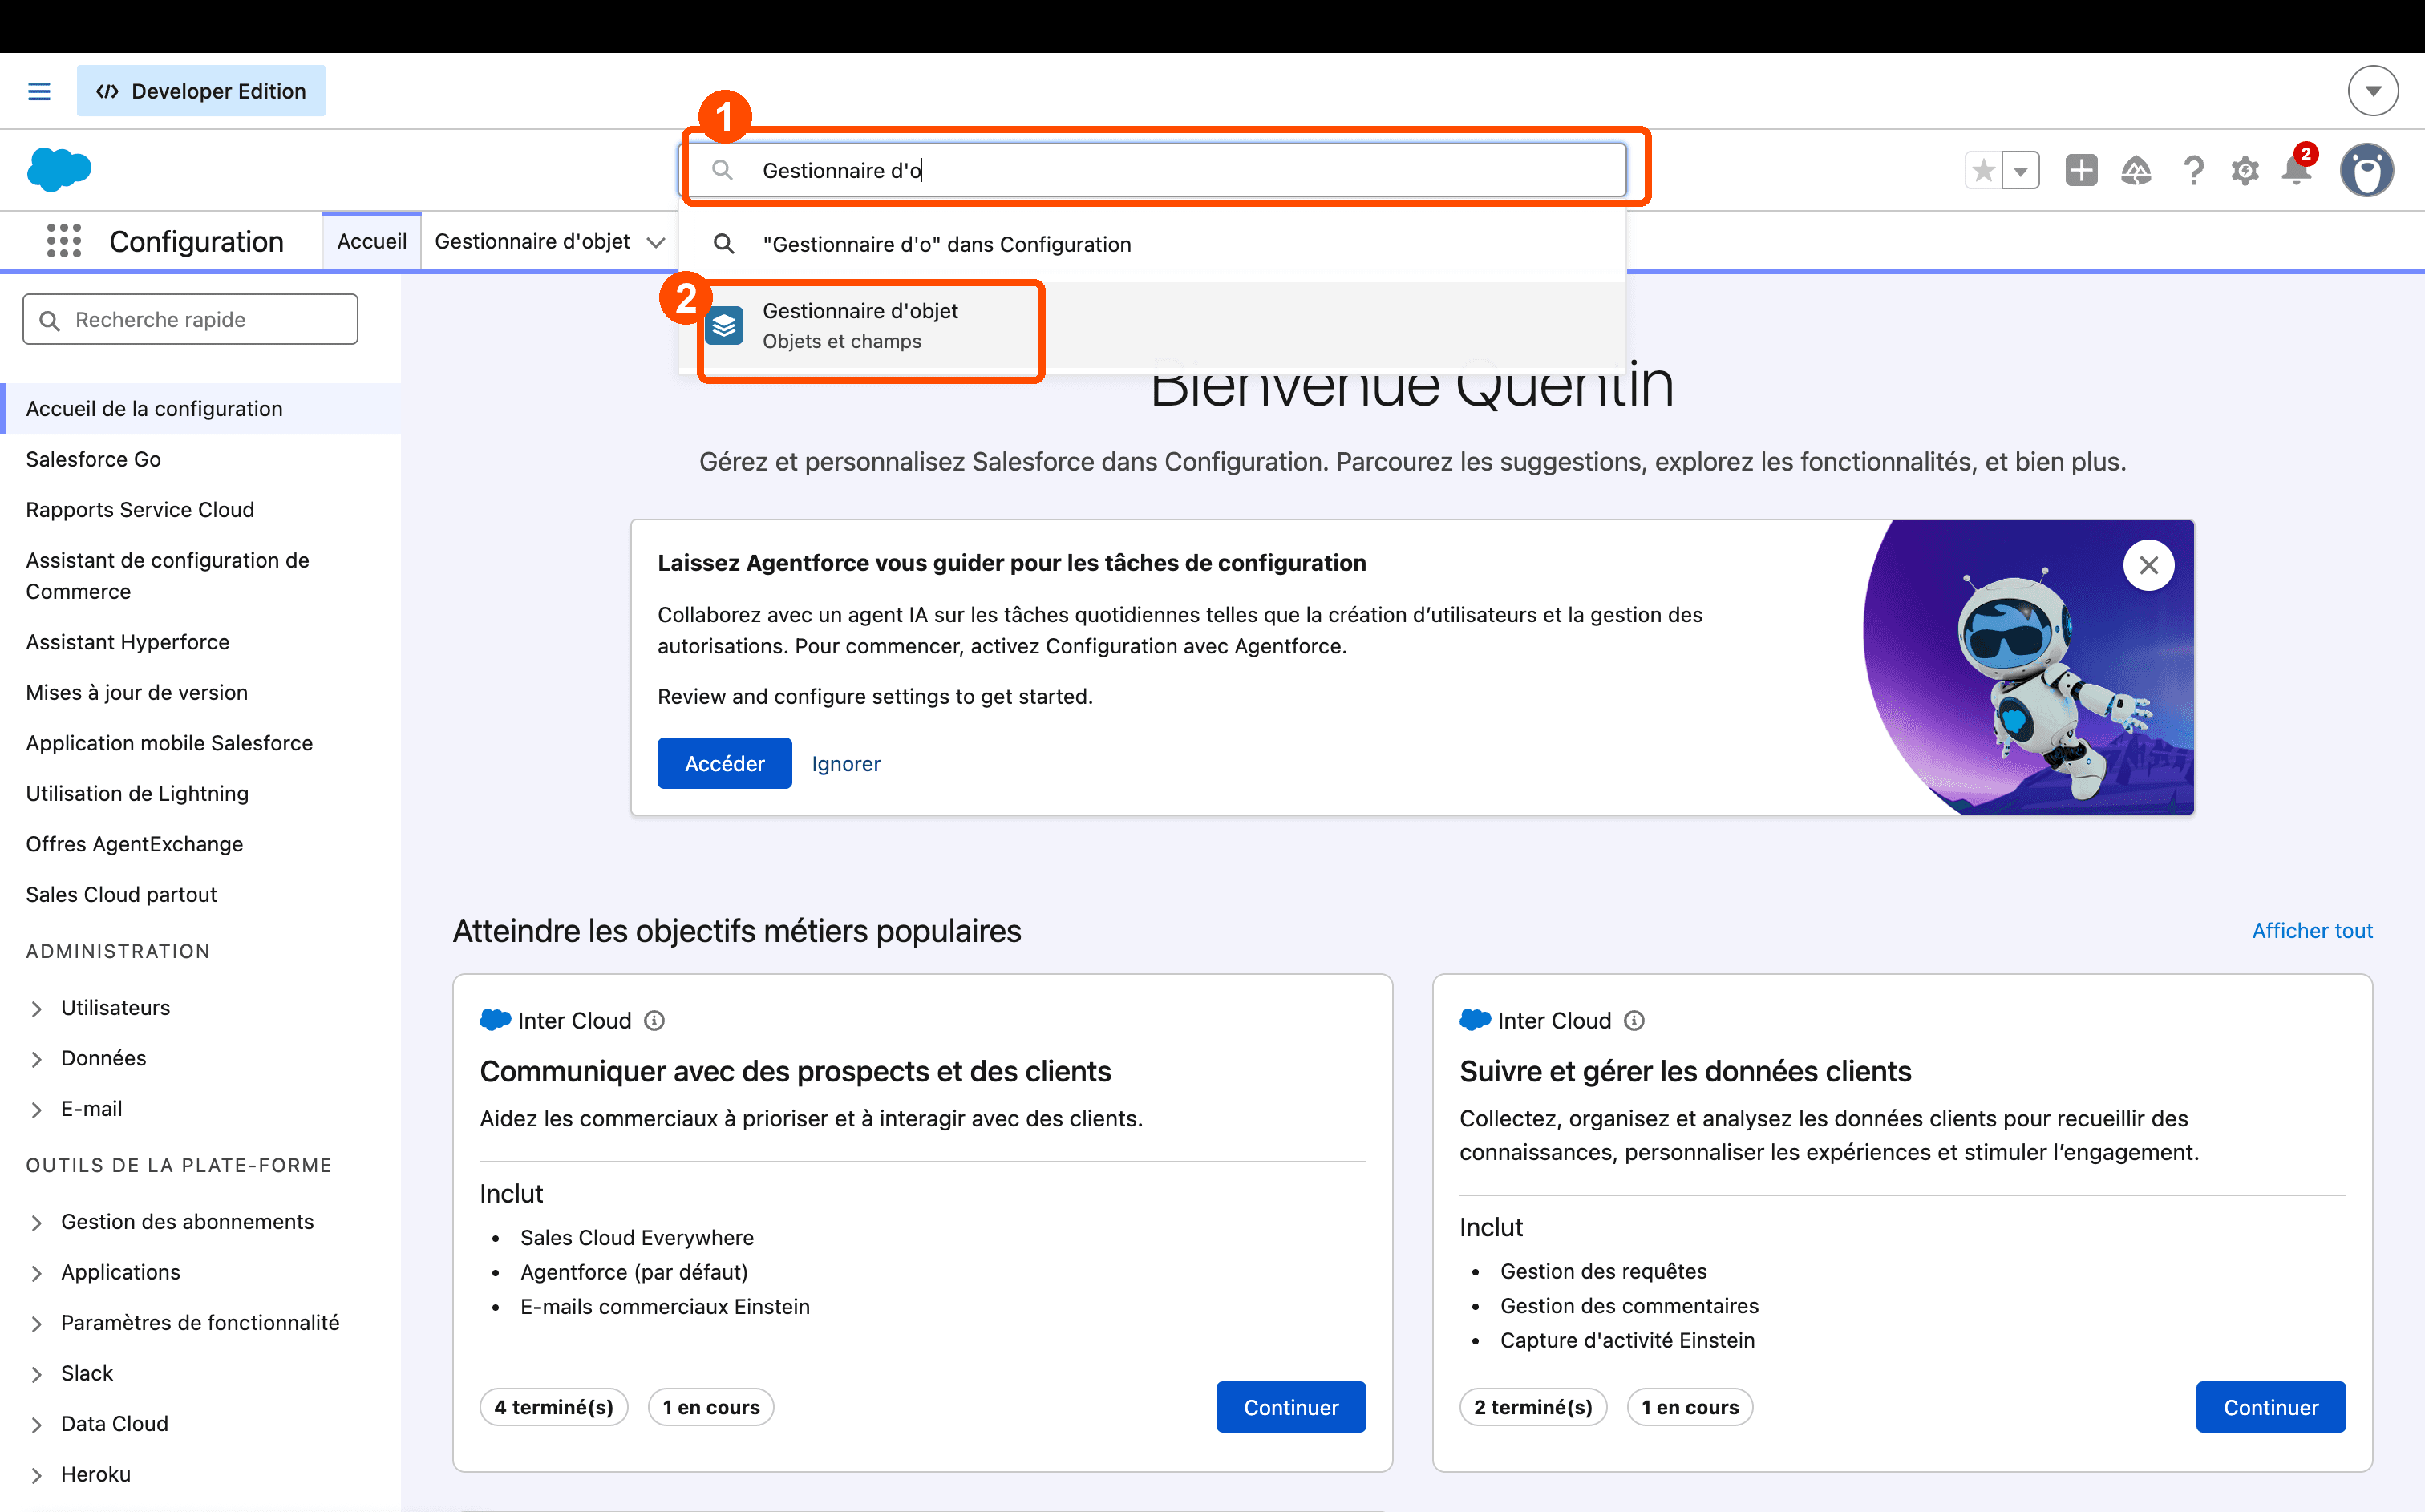Viewport: 2425px width, 1512px height.
Task: Open the user profile avatar
Action: pos(2367,170)
